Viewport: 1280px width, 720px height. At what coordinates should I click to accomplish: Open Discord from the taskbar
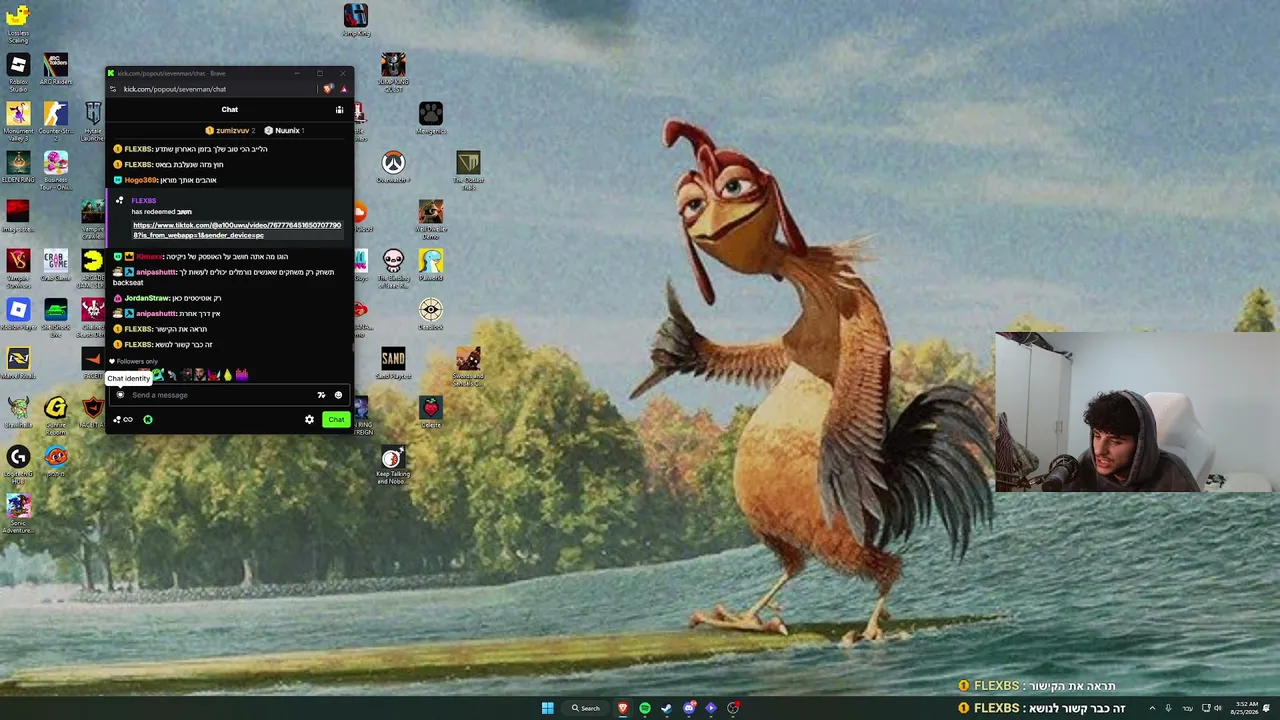(x=689, y=708)
